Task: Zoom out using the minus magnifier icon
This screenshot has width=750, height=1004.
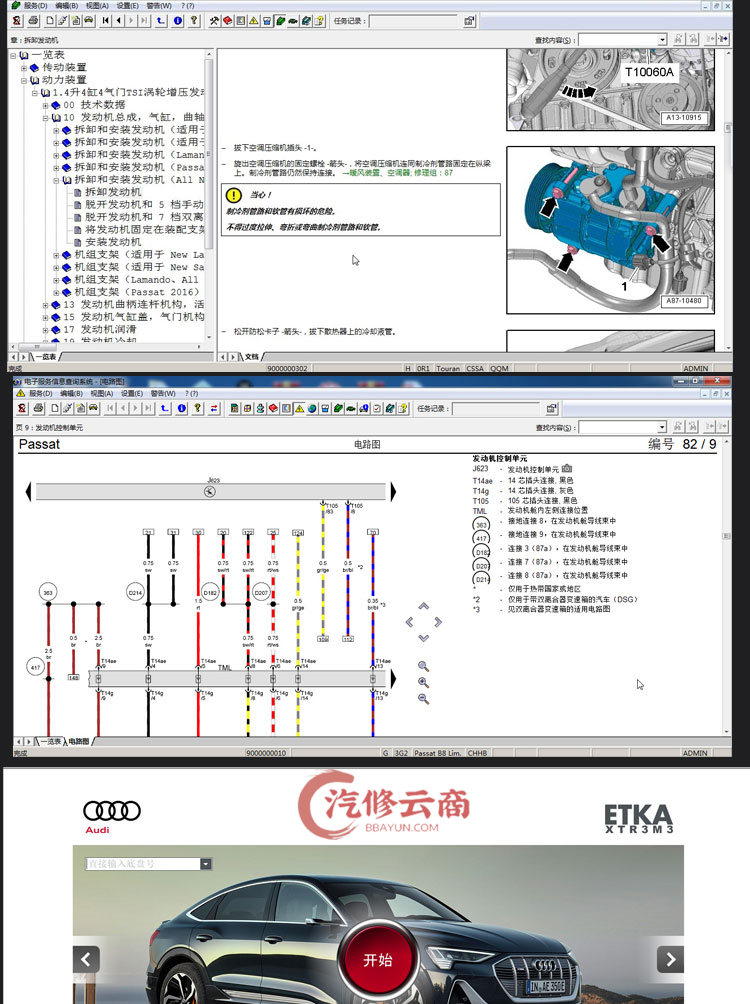Action: [x=423, y=699]
